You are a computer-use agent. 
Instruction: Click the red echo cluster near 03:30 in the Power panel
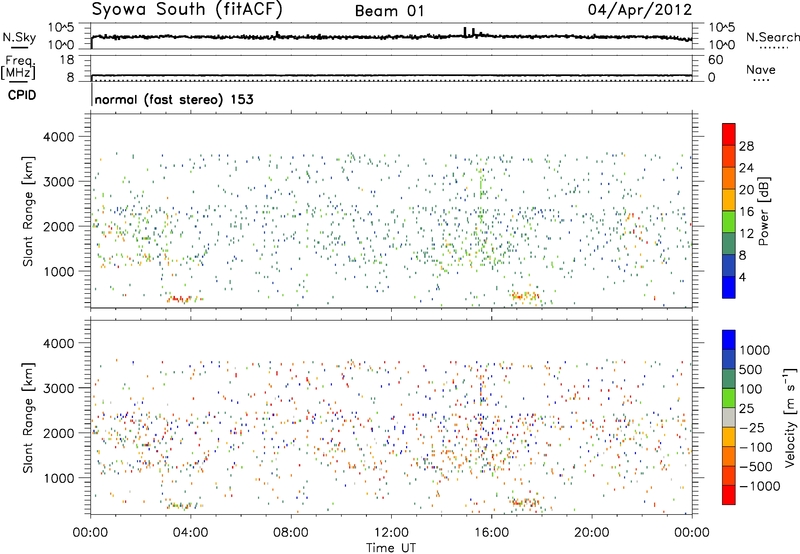[x=180, y=299]
